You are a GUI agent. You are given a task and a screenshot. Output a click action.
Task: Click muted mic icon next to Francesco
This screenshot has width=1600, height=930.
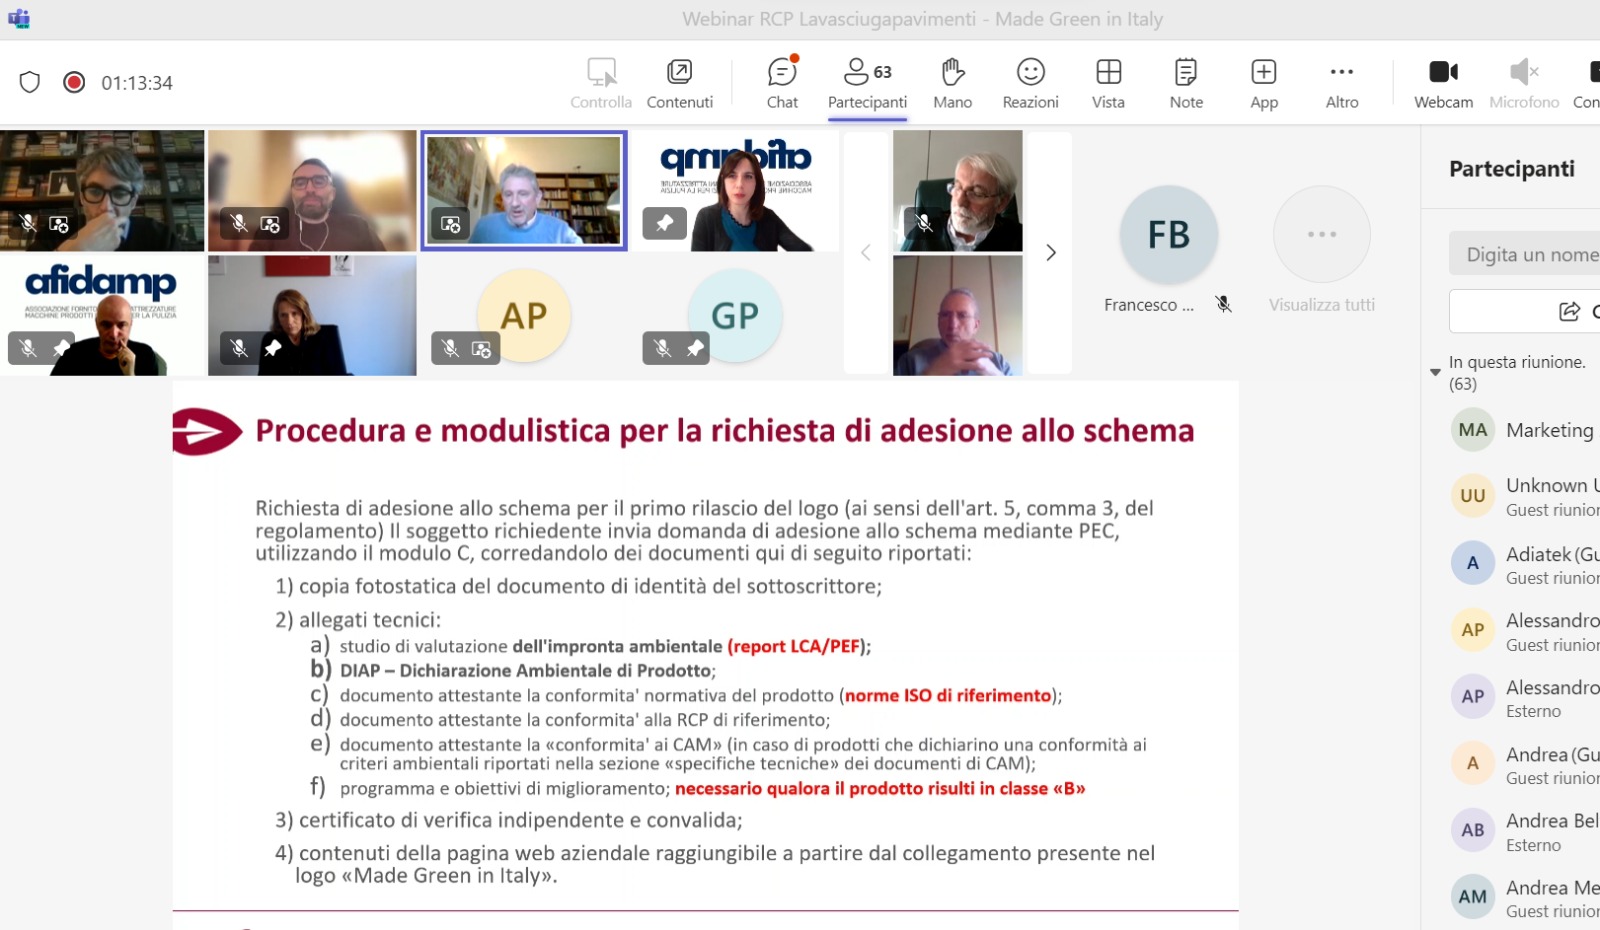pyautogui.click(x=1223, y=304)
